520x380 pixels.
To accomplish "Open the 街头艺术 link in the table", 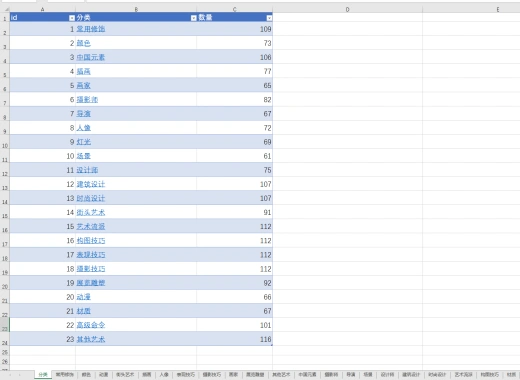I will point(91,212).
